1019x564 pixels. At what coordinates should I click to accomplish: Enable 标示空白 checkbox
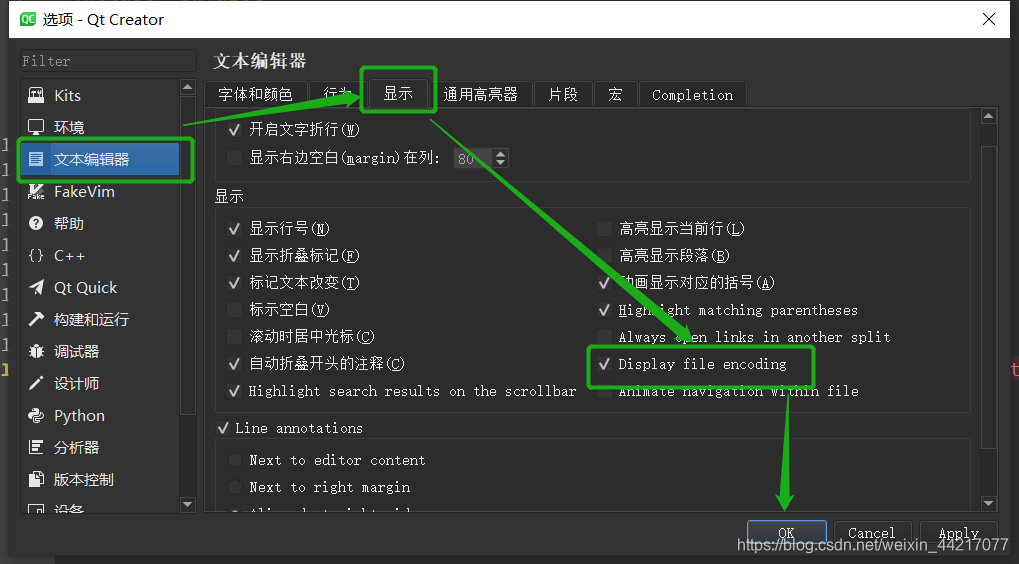235,310
